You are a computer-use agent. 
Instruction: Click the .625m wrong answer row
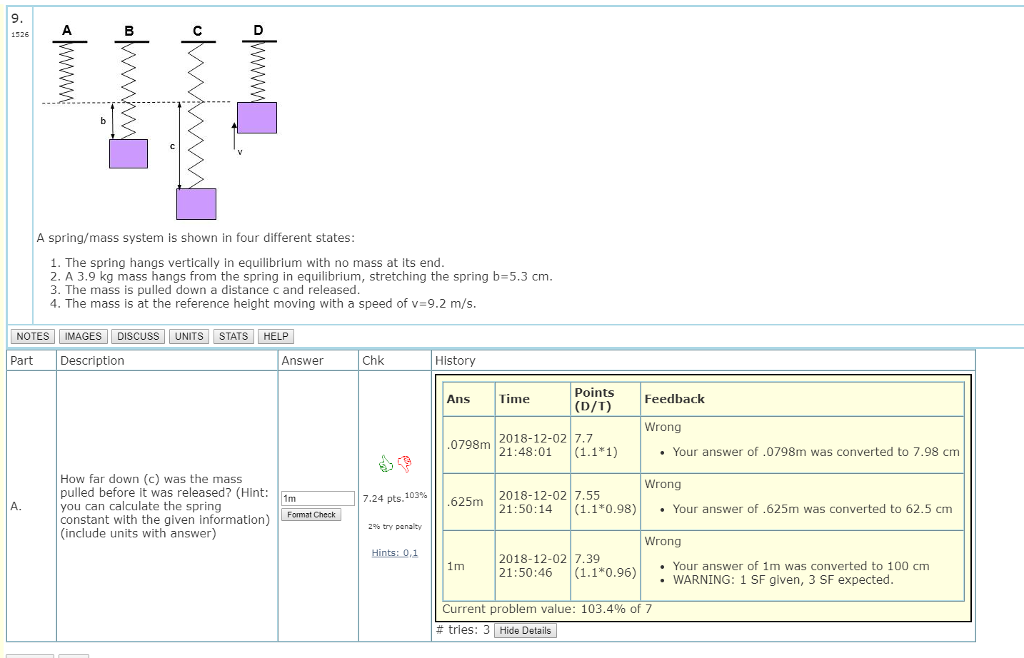click(464, 501)
